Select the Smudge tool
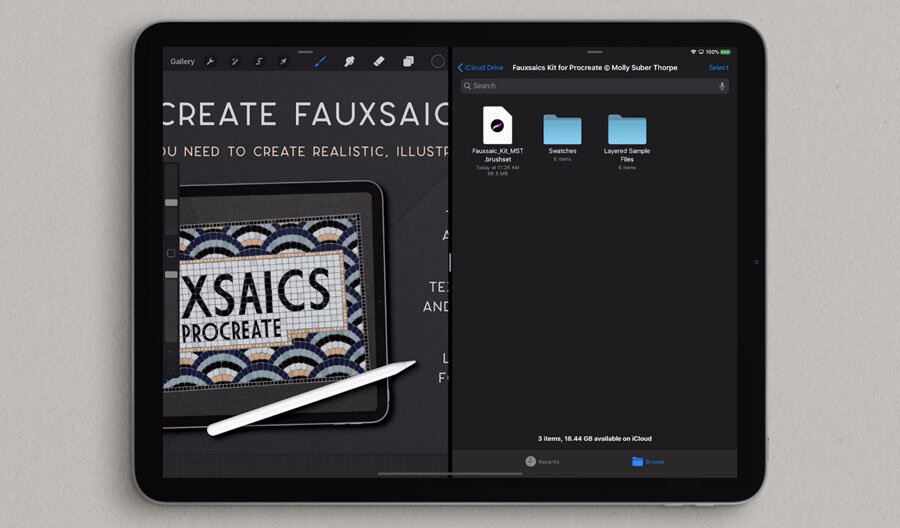 [x=350, y=61]
